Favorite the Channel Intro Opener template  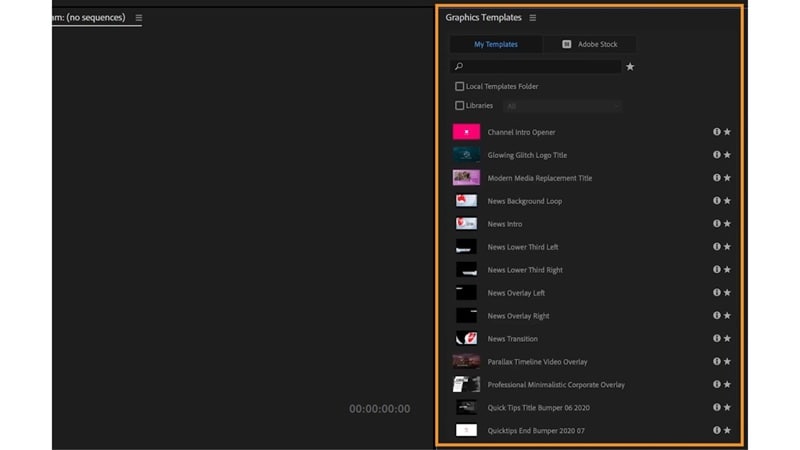tap(727, 132)
